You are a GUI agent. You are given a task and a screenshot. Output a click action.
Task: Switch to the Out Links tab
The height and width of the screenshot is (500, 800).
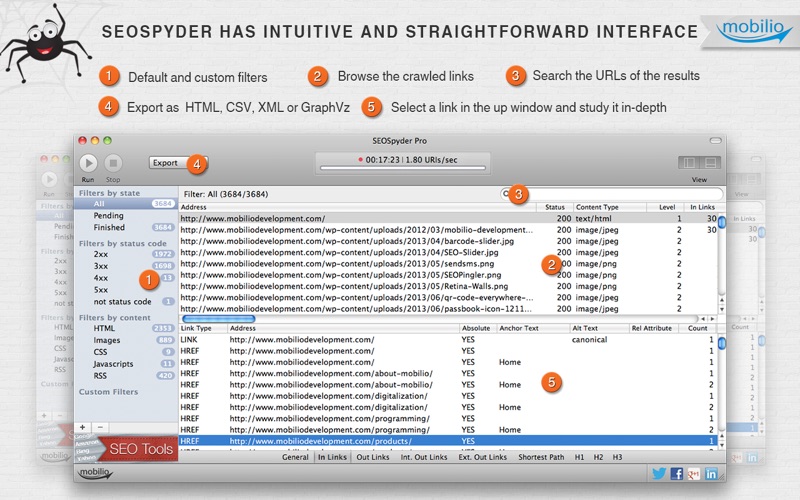[372, 457]
